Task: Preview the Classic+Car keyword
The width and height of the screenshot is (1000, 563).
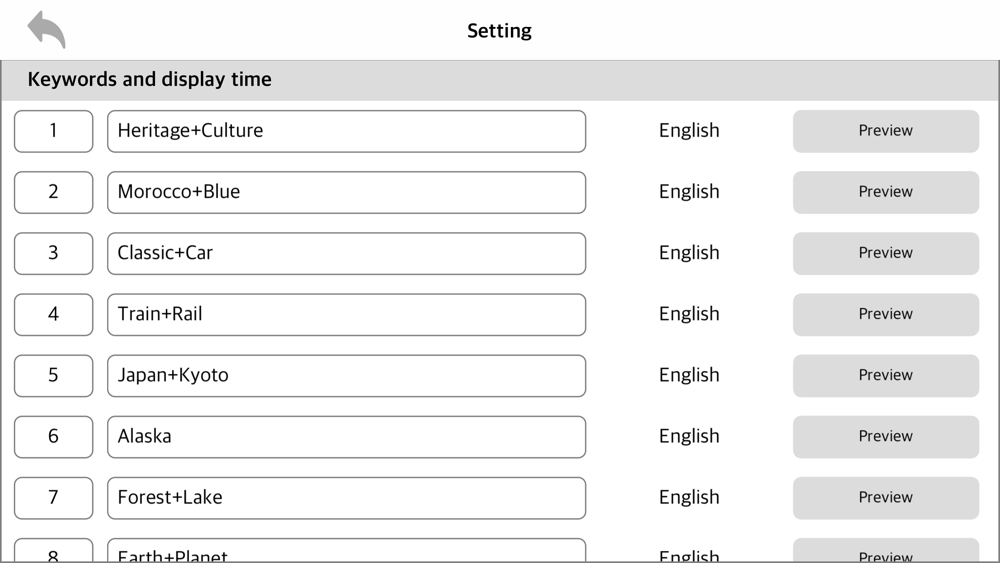Action: pyautogui.click(x=885, y=253)
